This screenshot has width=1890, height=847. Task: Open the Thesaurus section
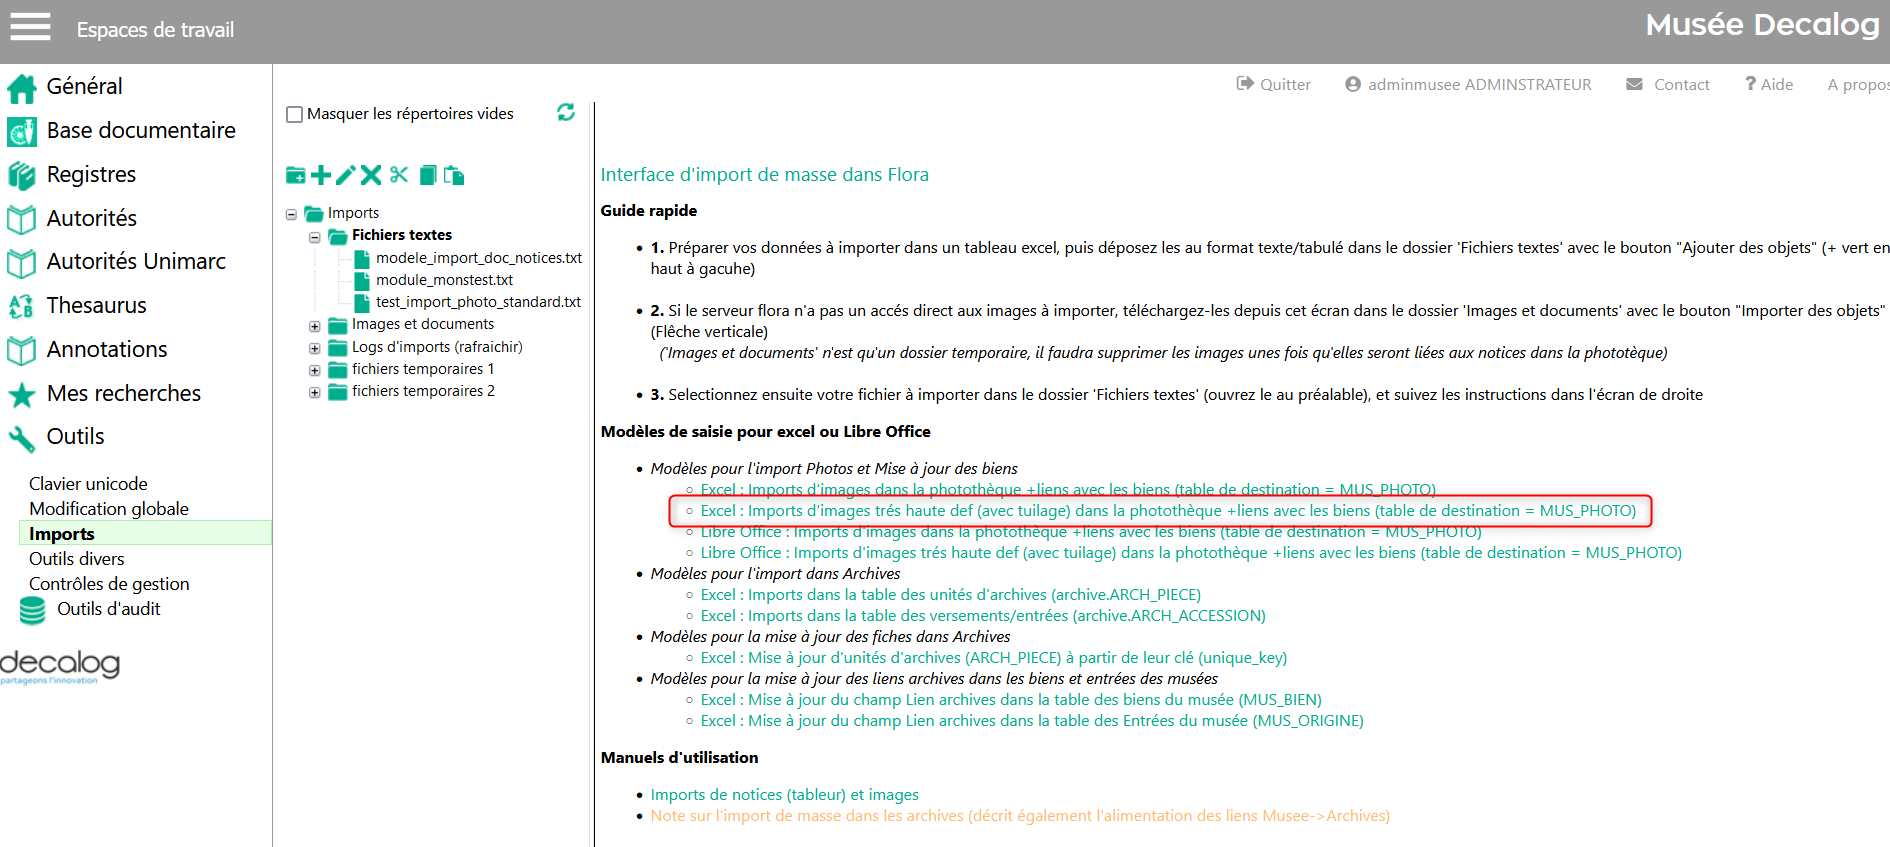pyautogui.click(x=77, y=306)
